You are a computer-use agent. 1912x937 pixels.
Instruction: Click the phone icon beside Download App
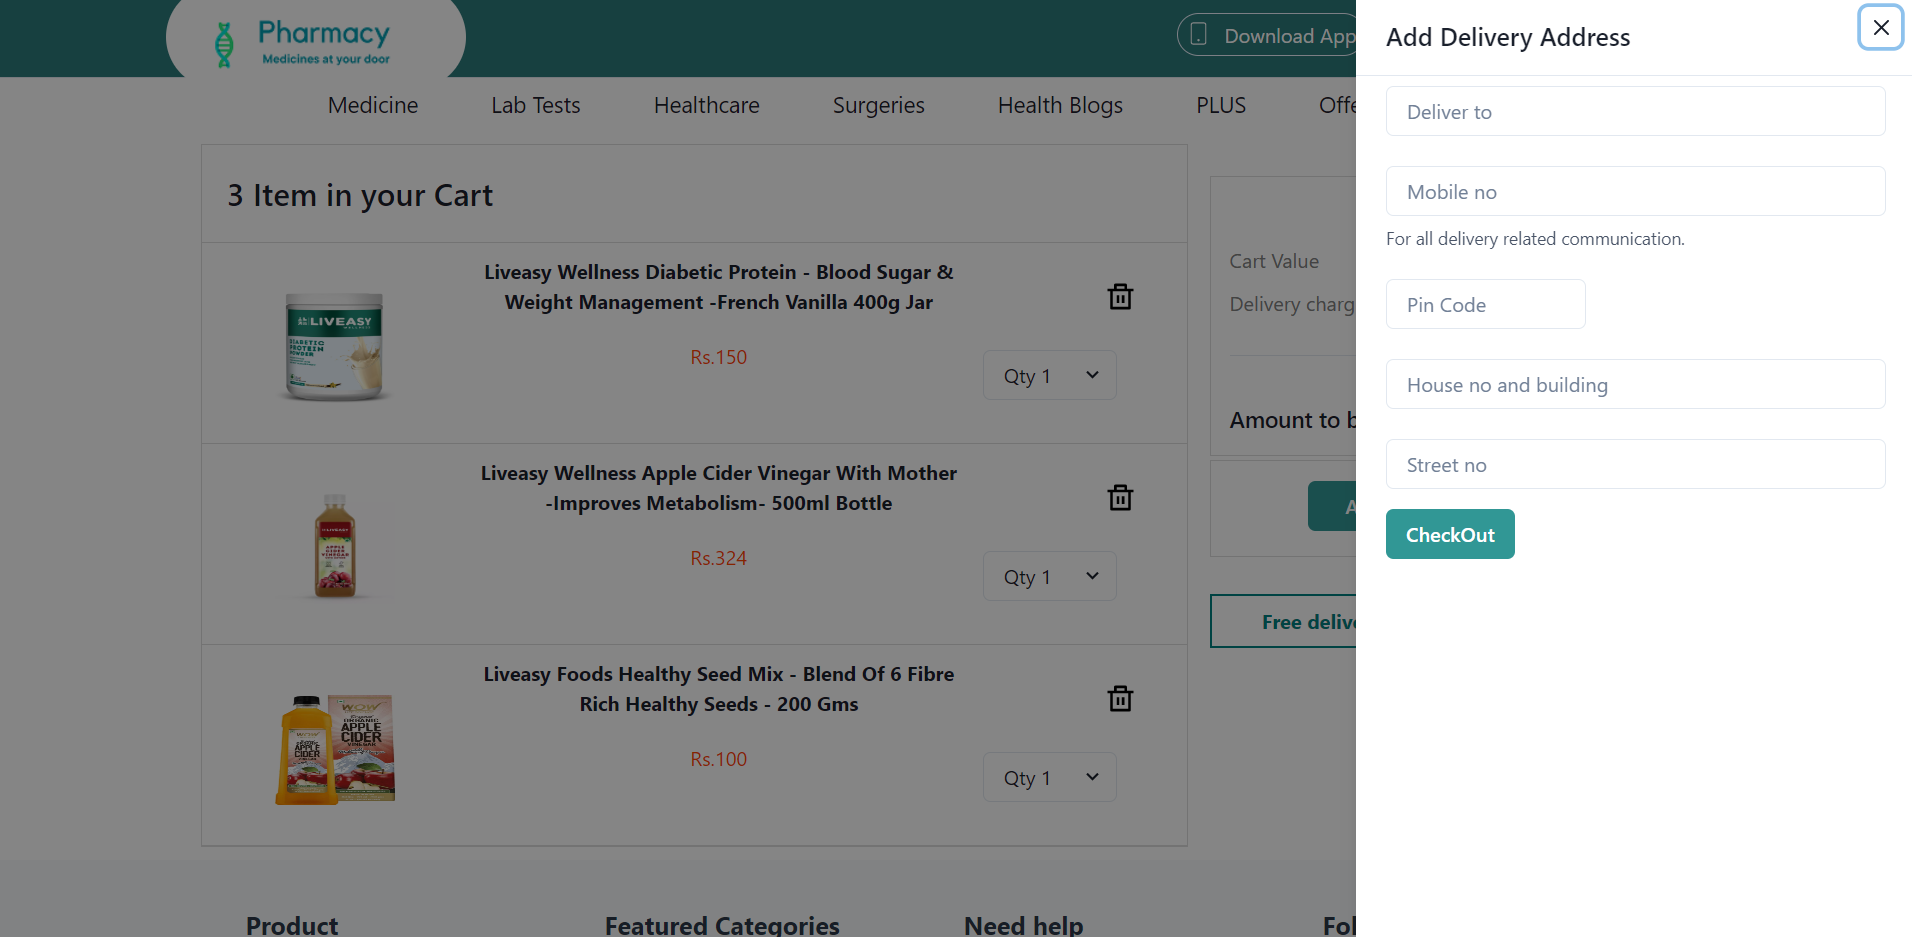pyautogui.click(x=1199, y=35)
